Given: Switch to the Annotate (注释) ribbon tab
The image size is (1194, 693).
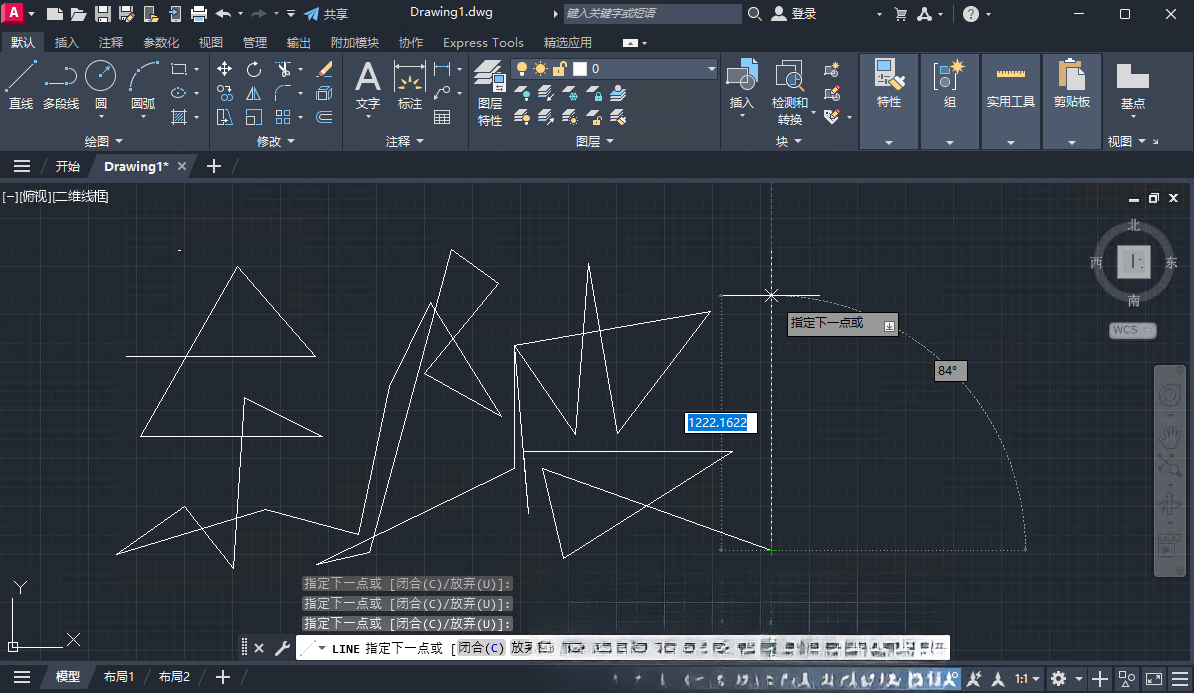Looking at the screenshot, I should pyautogui.click(x=110, y=43).
